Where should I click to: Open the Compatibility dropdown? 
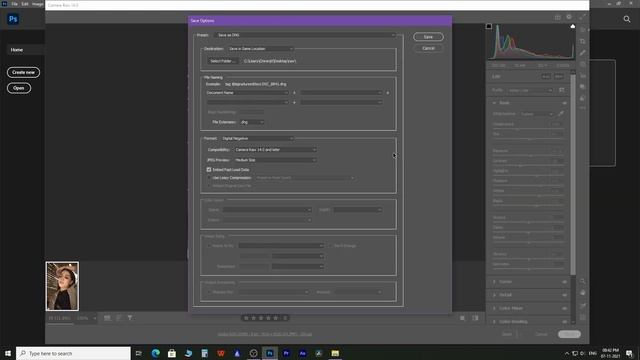click(275, 150)
